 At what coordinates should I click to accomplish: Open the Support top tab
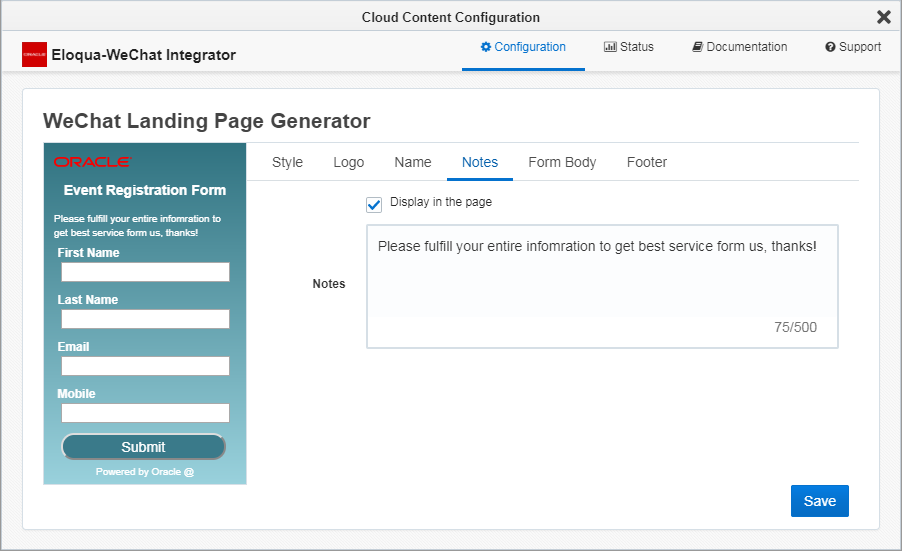click(x=853, y=47)
